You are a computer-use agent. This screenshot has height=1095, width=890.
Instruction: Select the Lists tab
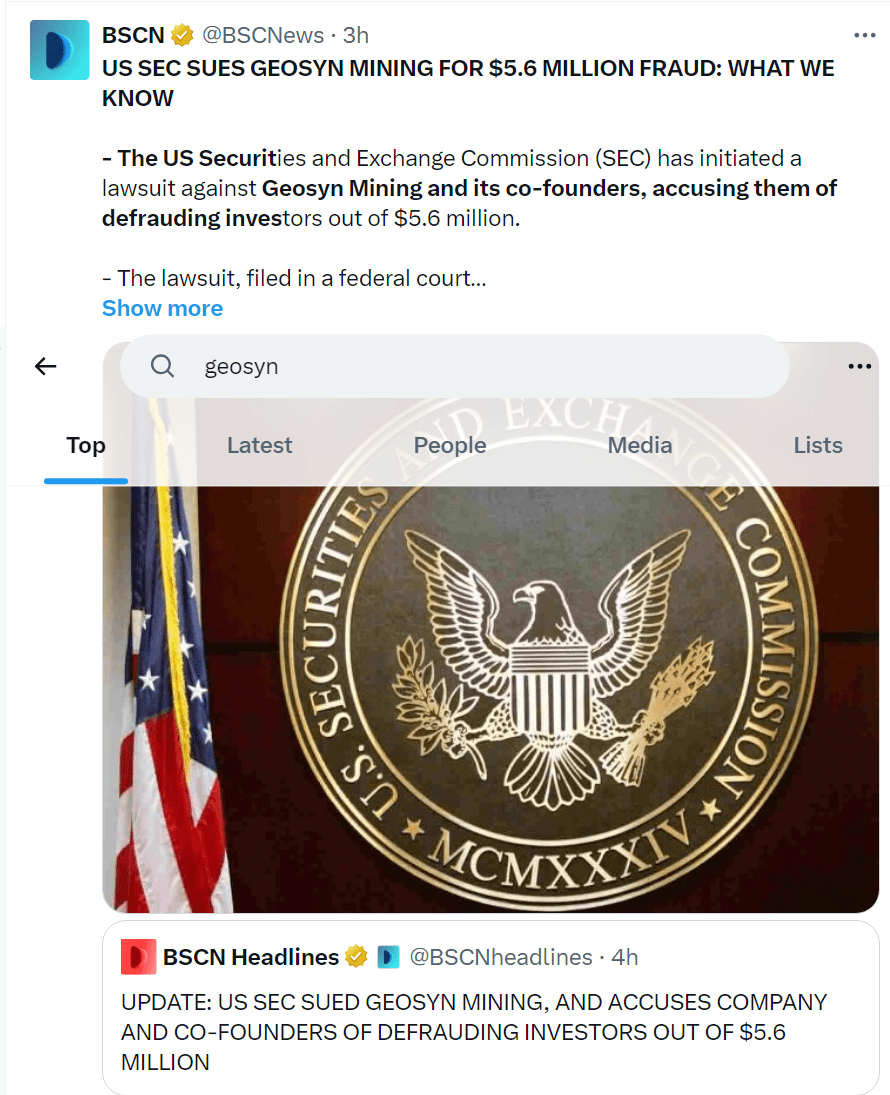(x=818, y=446)
